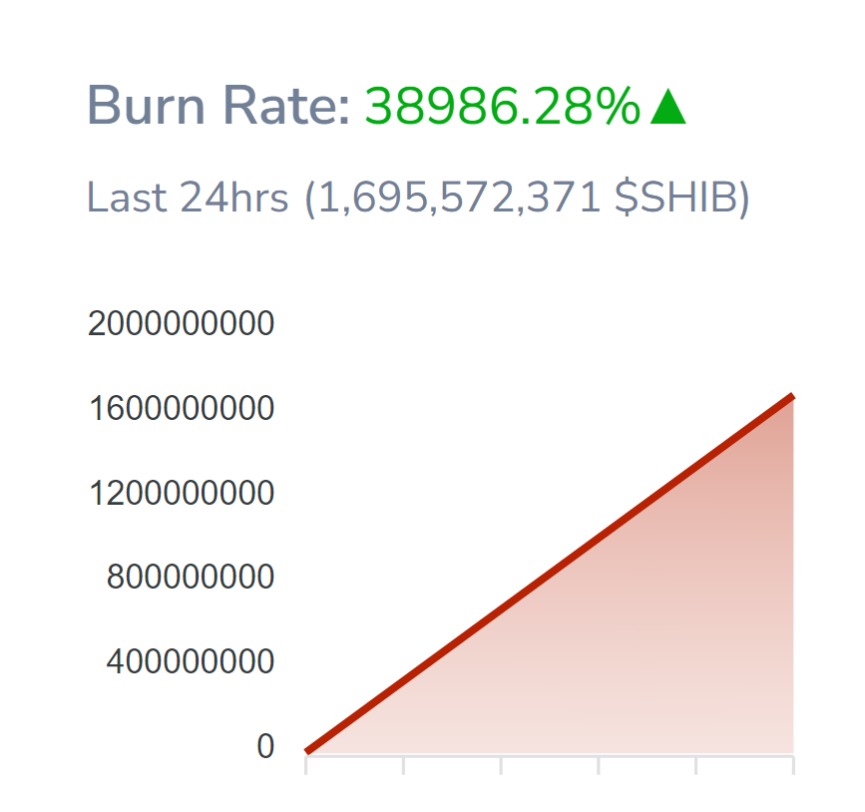Click the red burn chart line
Screen dimensions: 865x812
549,574
